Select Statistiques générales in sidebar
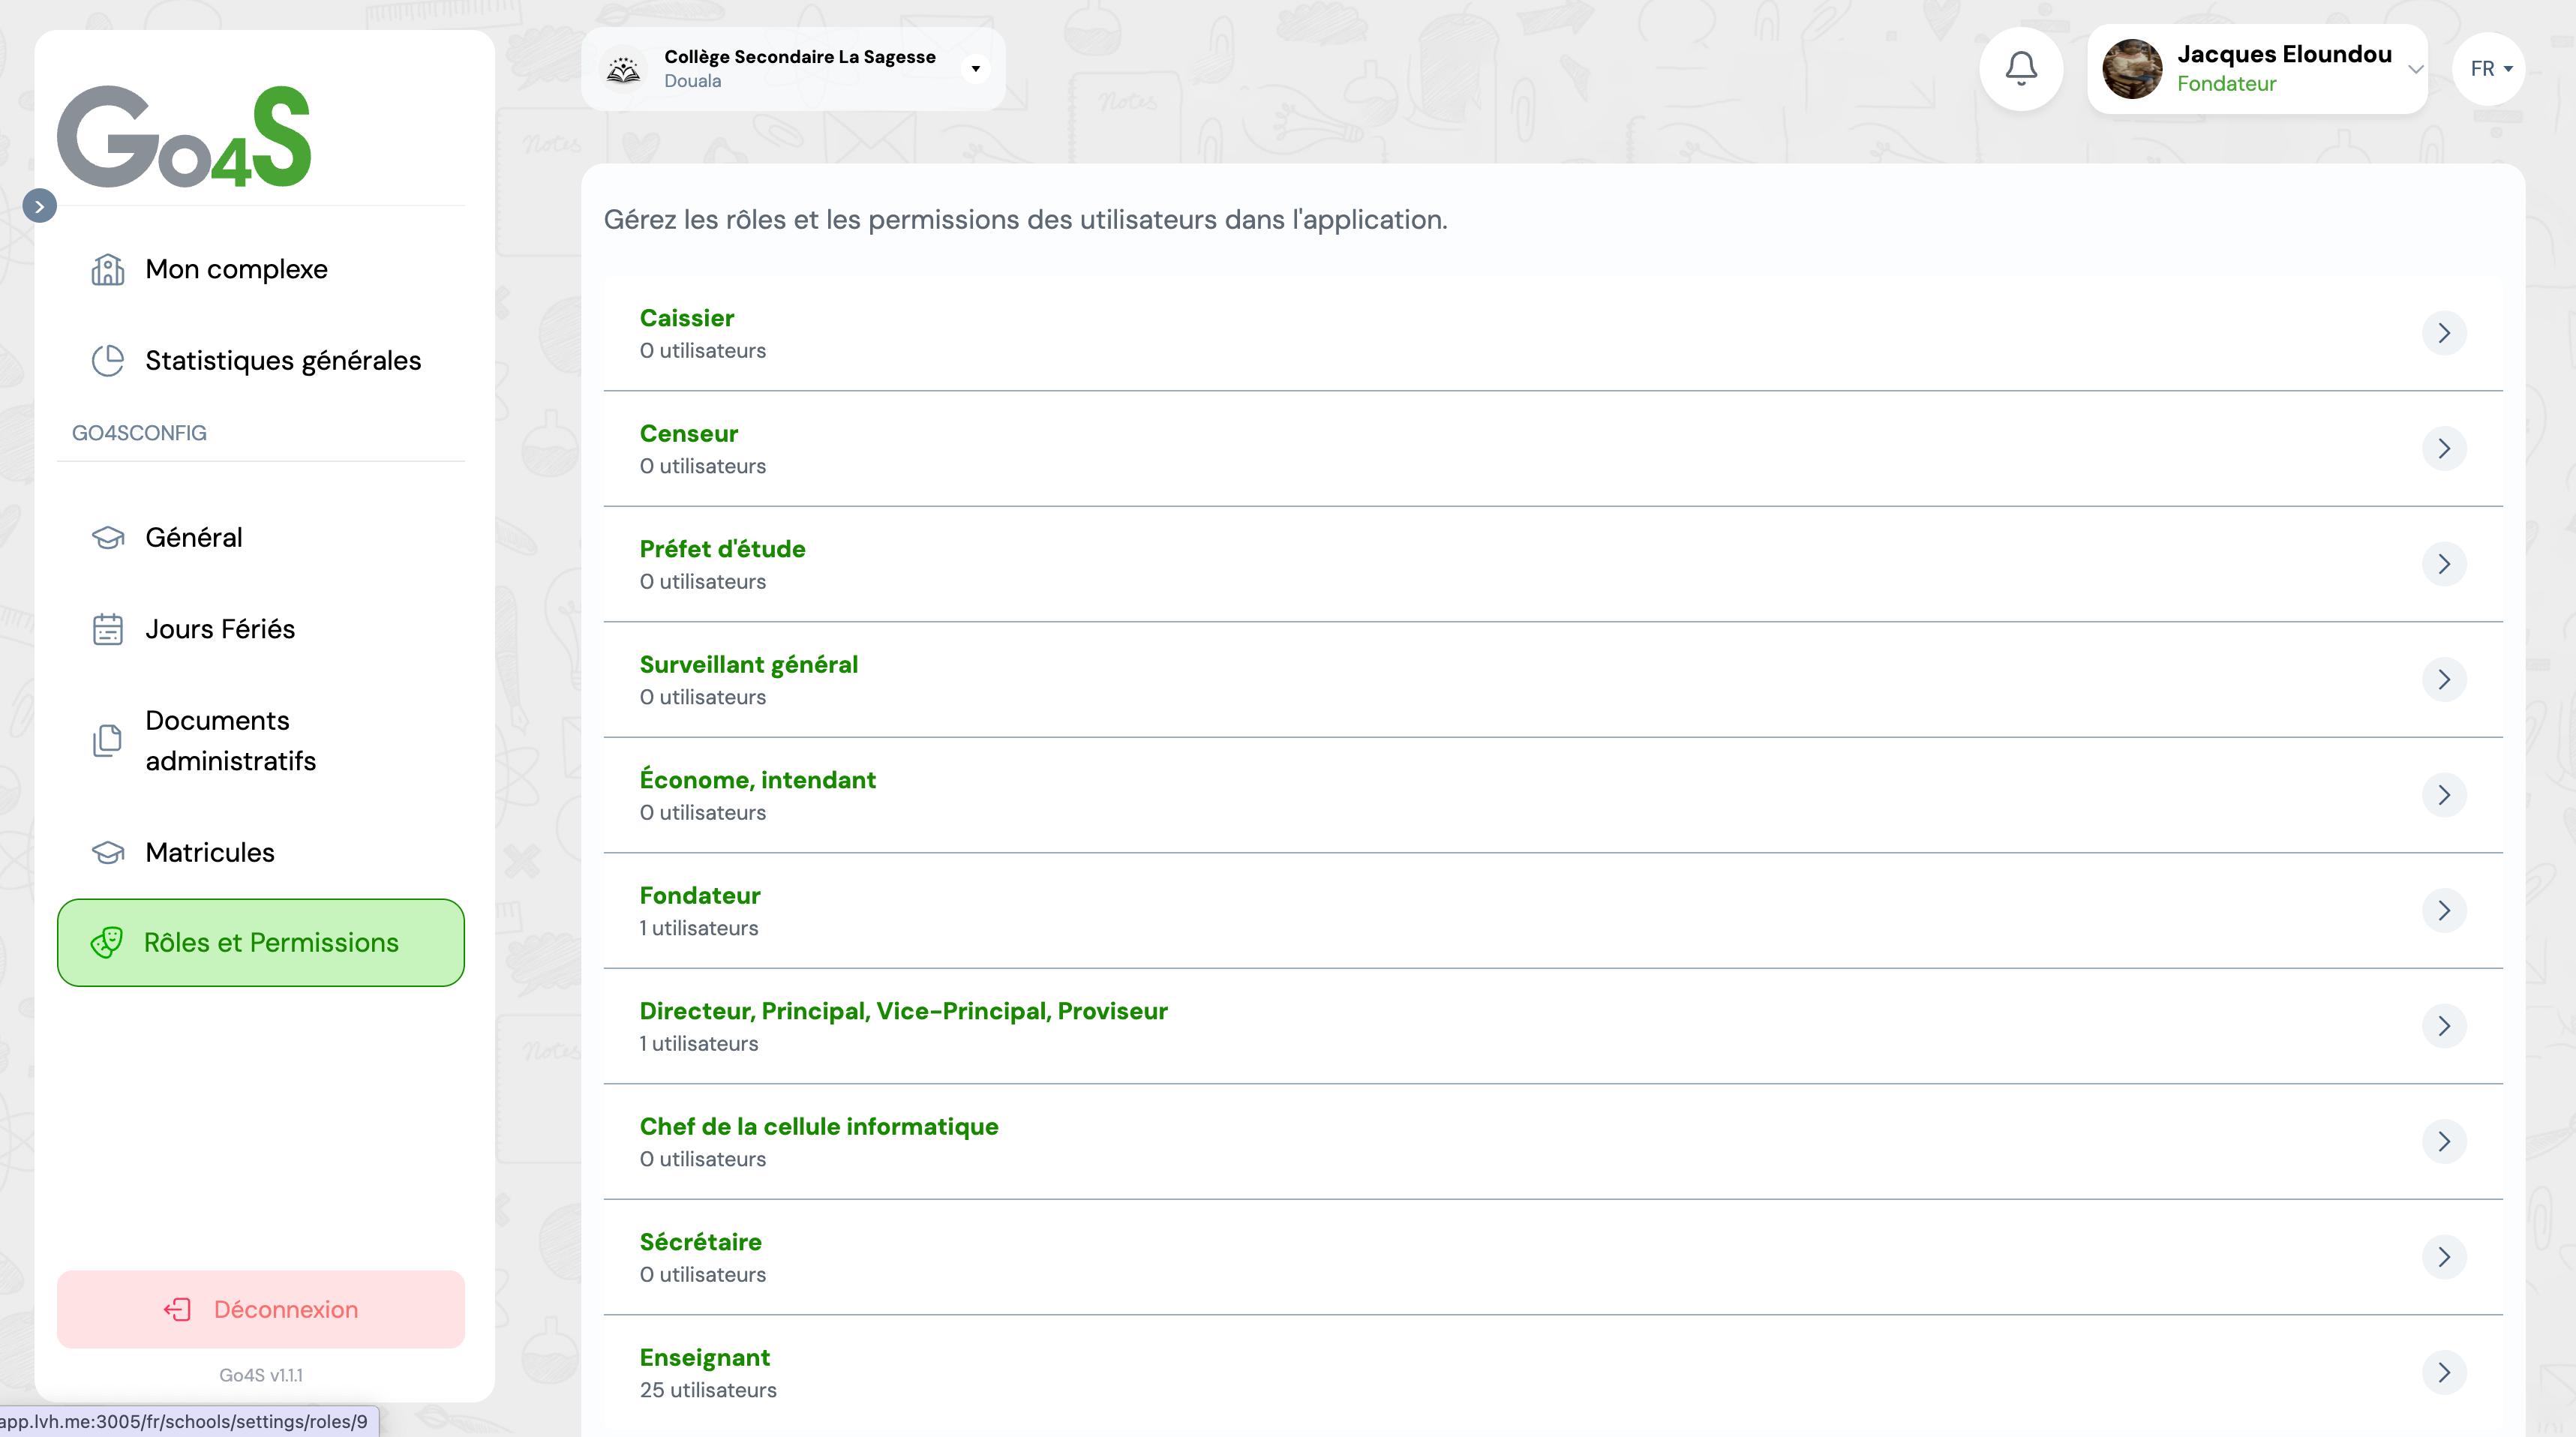The height and width of the screenshot is (1437, 2576). pyautogui.click(x=283, y=360)
